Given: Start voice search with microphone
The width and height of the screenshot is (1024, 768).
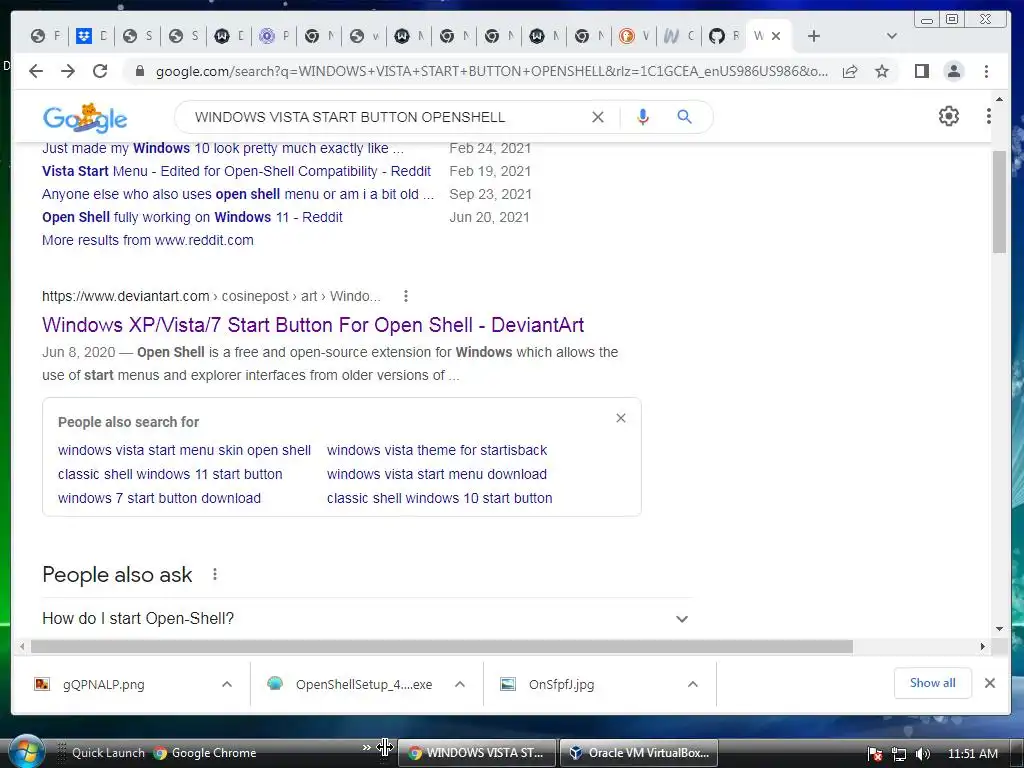Looking at the screenshot, I should click(643, 117).
